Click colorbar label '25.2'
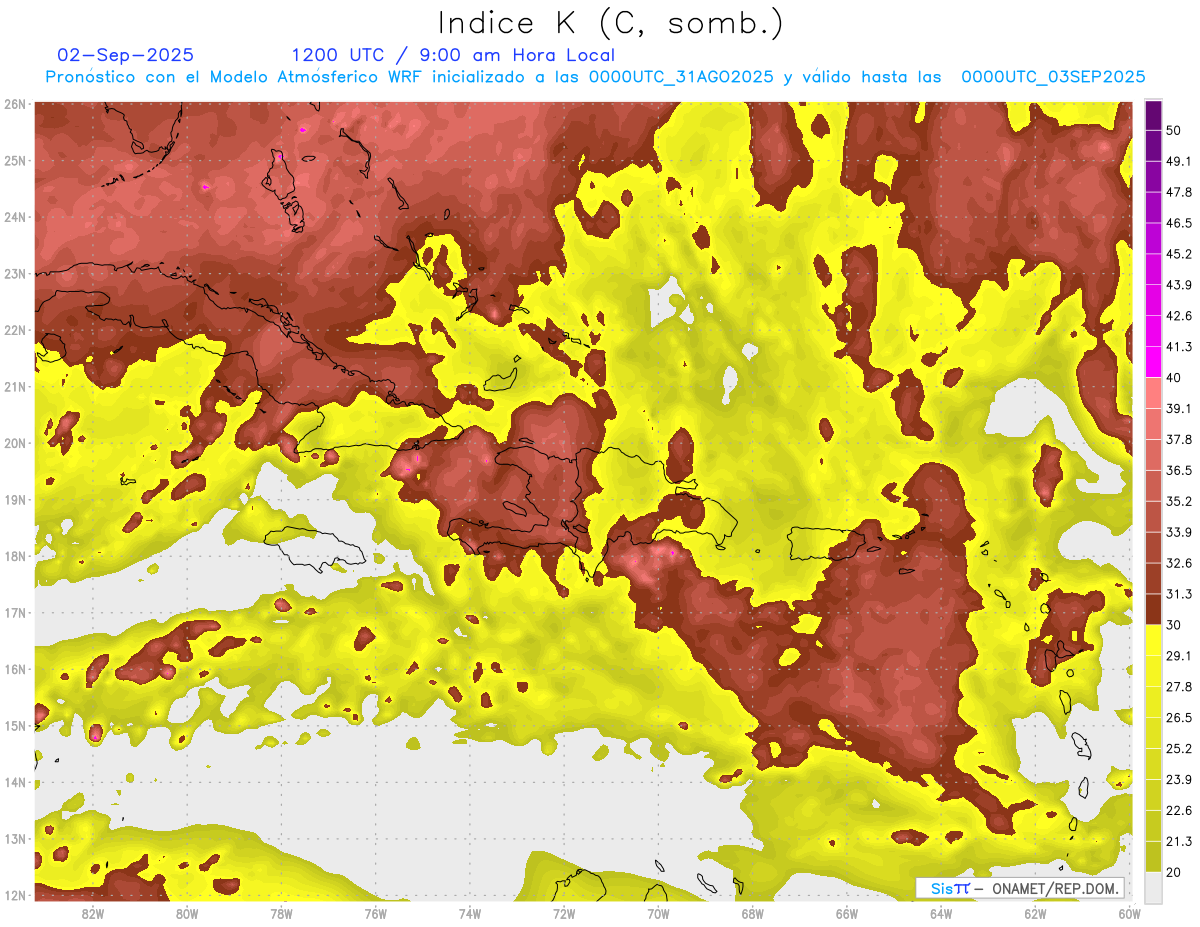This screenshot has width=1200, height=927. click(1179, 749)
